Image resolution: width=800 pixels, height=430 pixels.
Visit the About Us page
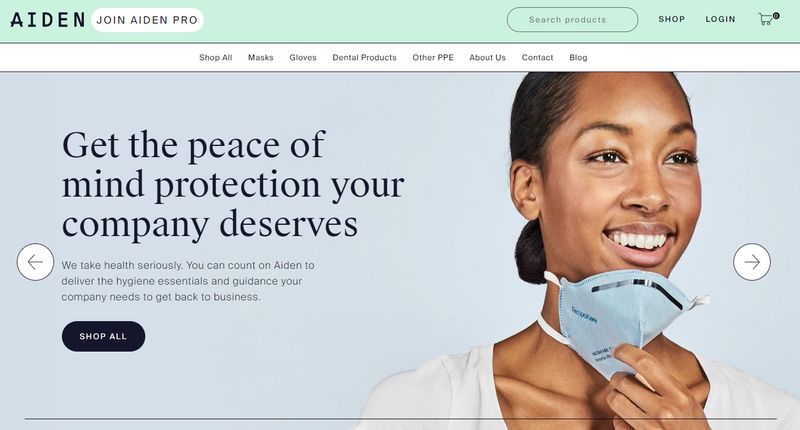[487, 58]
